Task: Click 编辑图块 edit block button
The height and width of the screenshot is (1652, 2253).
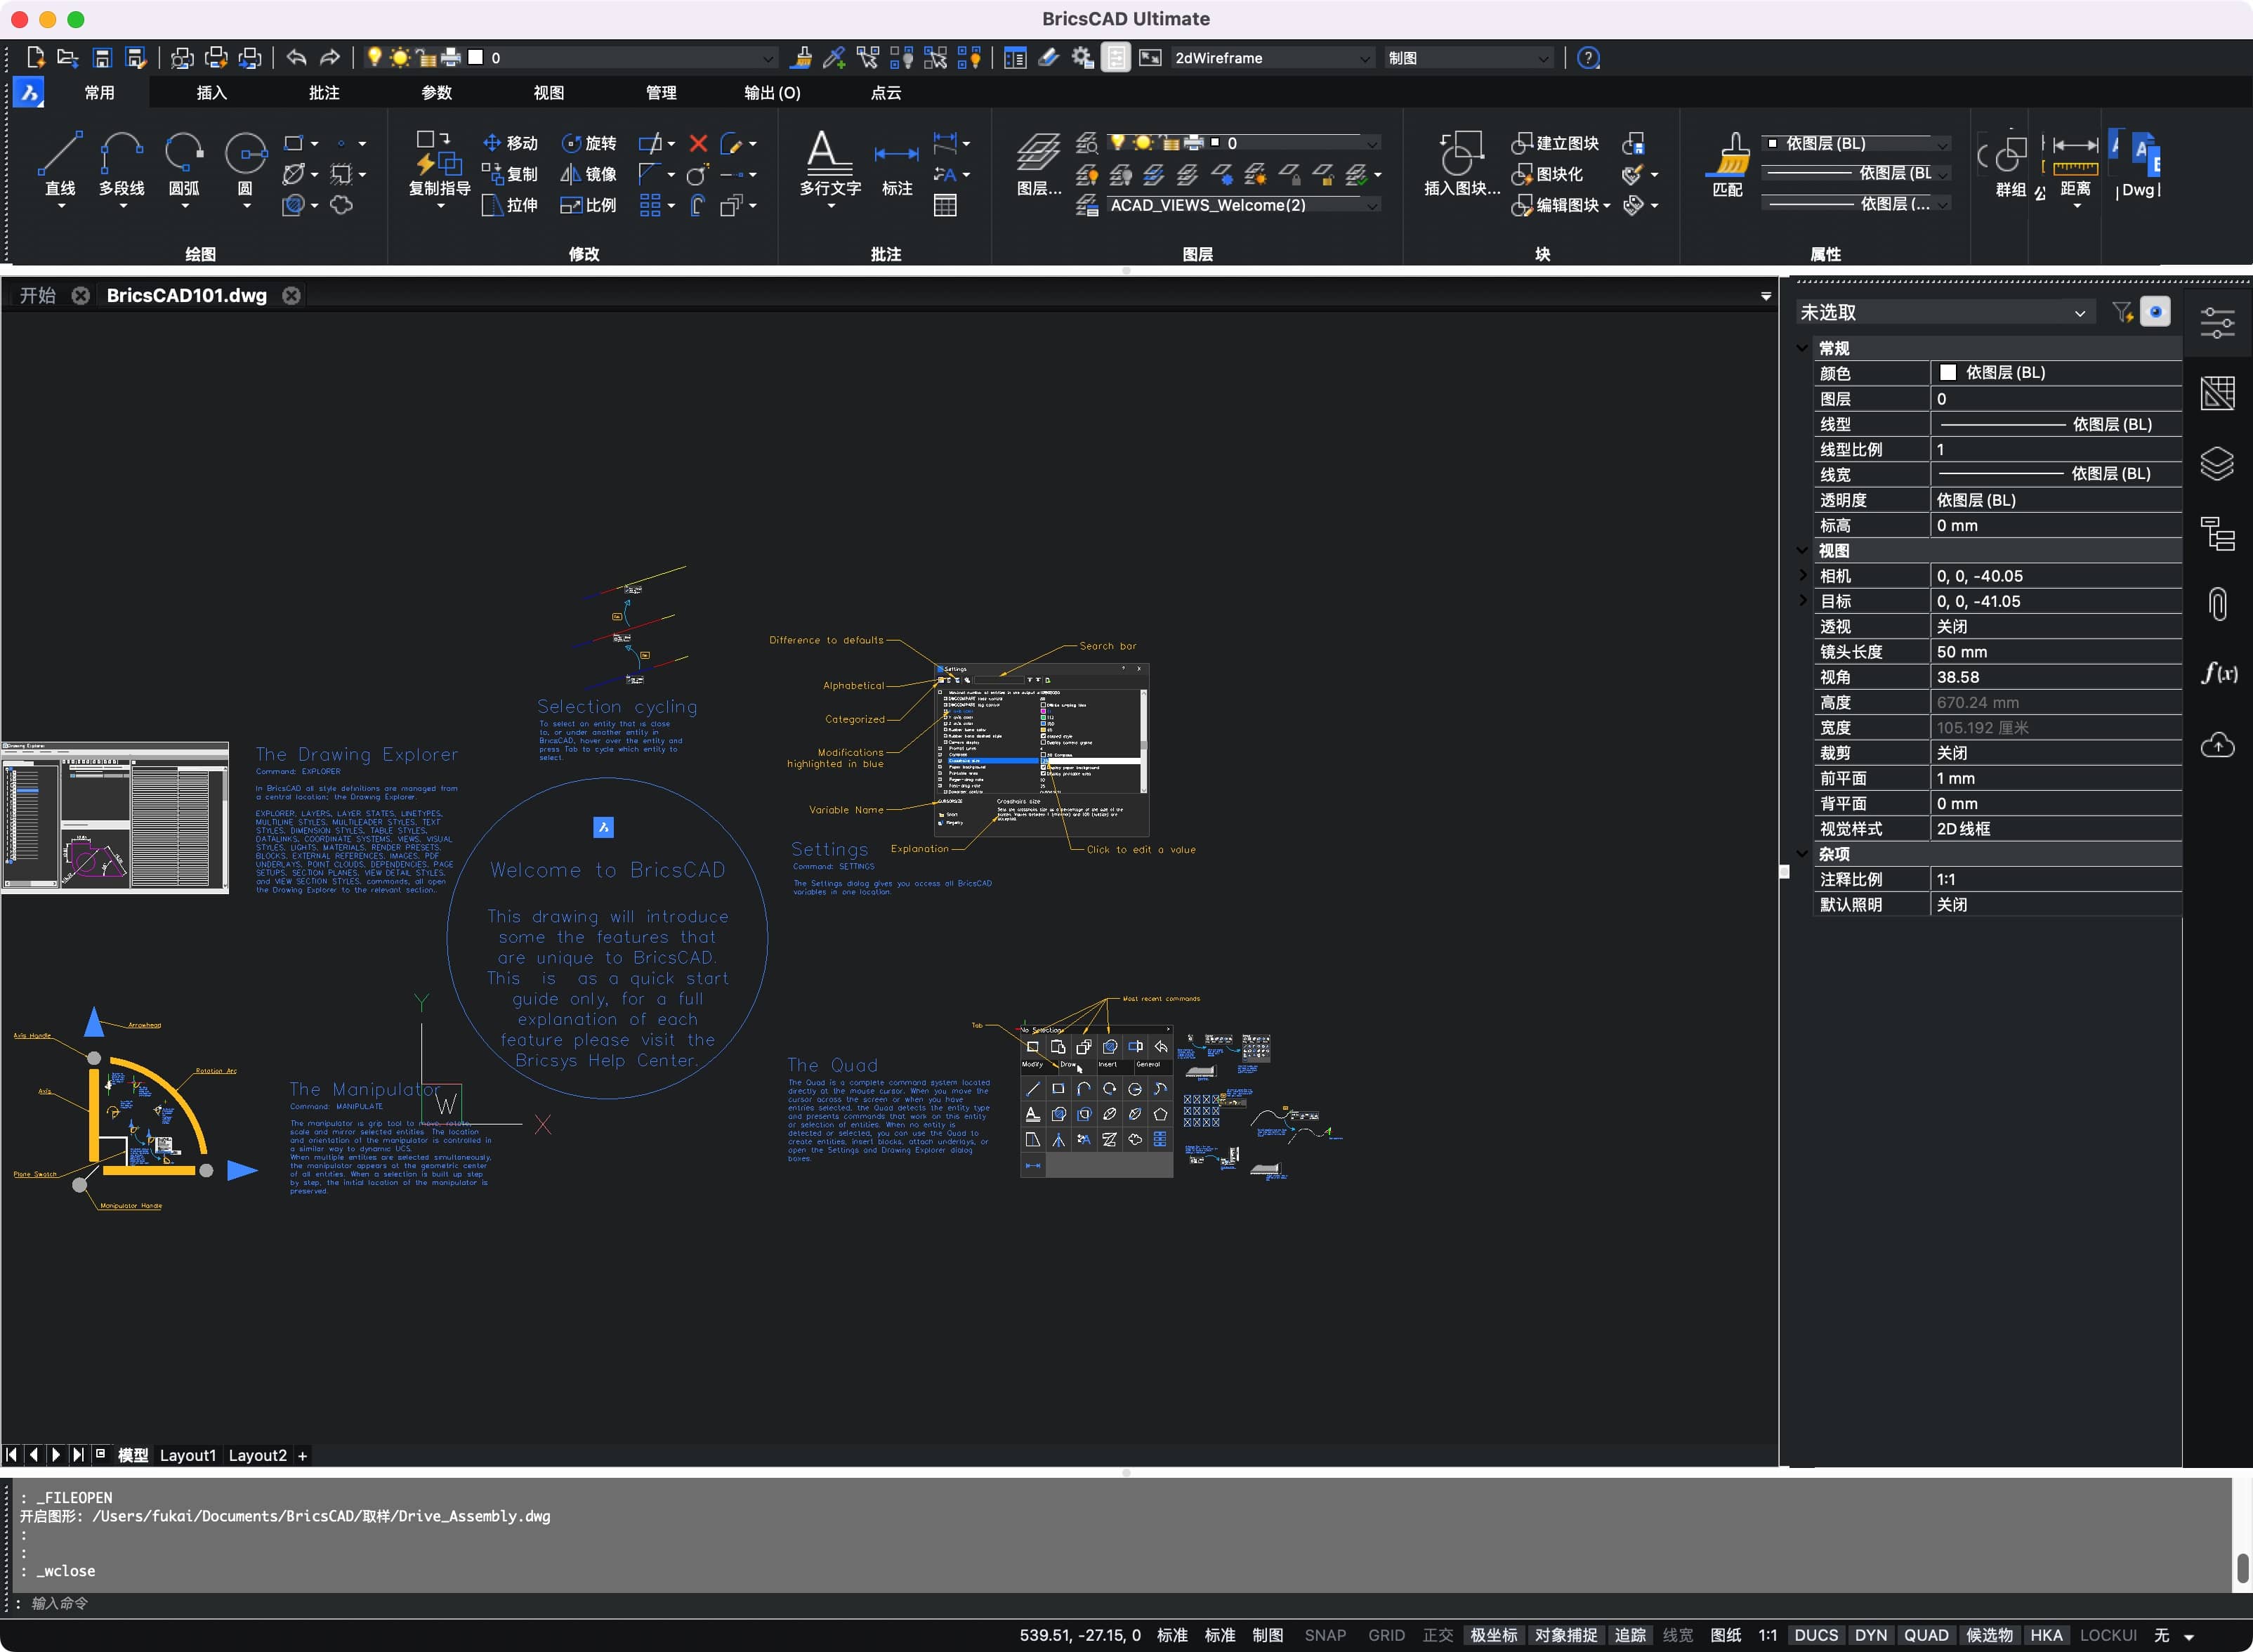Action: [x=1560, y=205]
